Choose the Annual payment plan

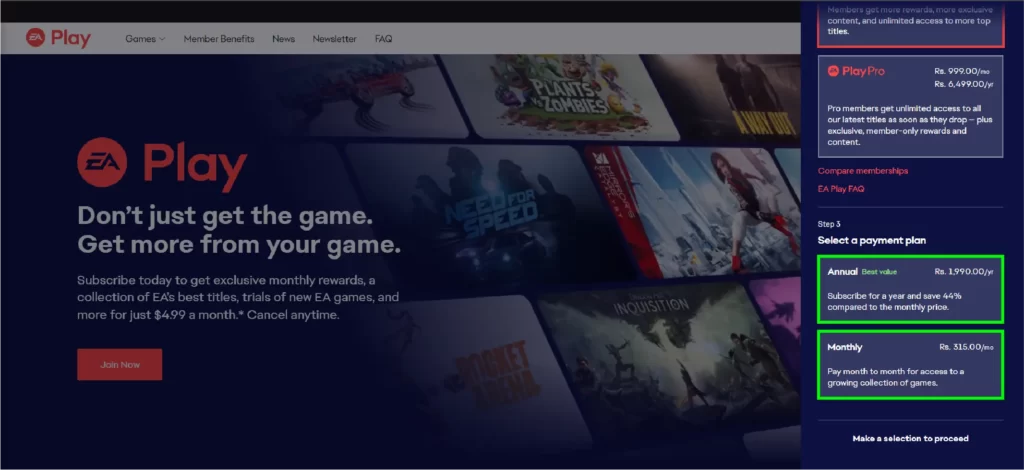[x=910, y=289]
